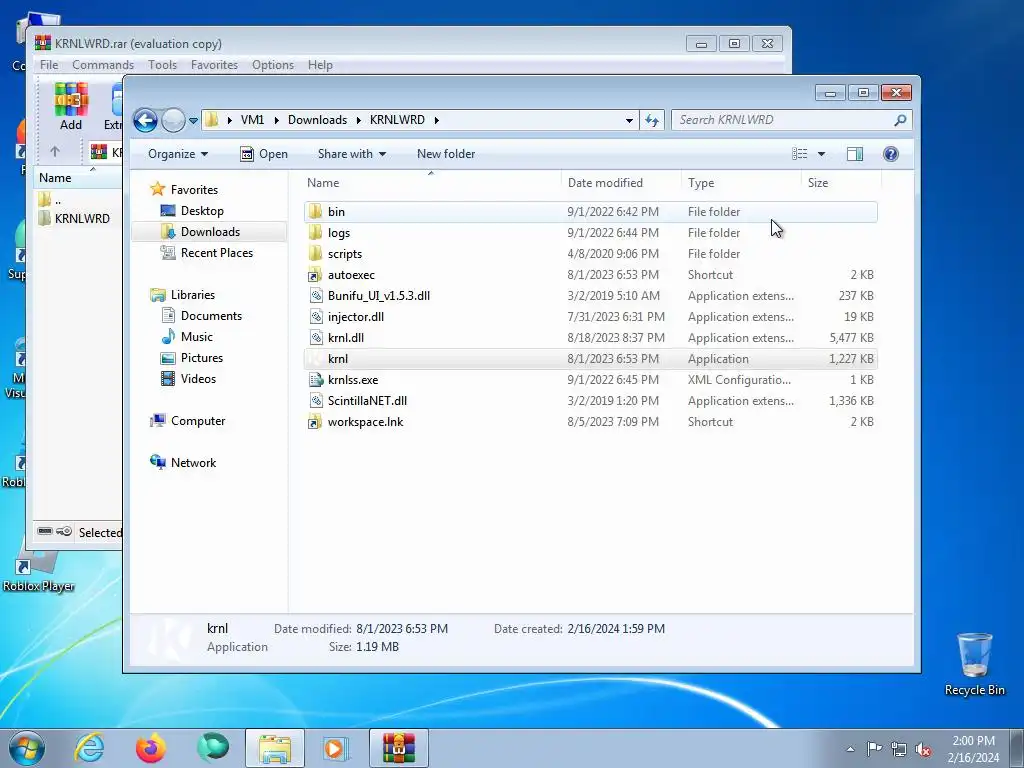Click the muted volume tray icon
This screenshot has height=768, width=1024.
click(x=923, y=750)
